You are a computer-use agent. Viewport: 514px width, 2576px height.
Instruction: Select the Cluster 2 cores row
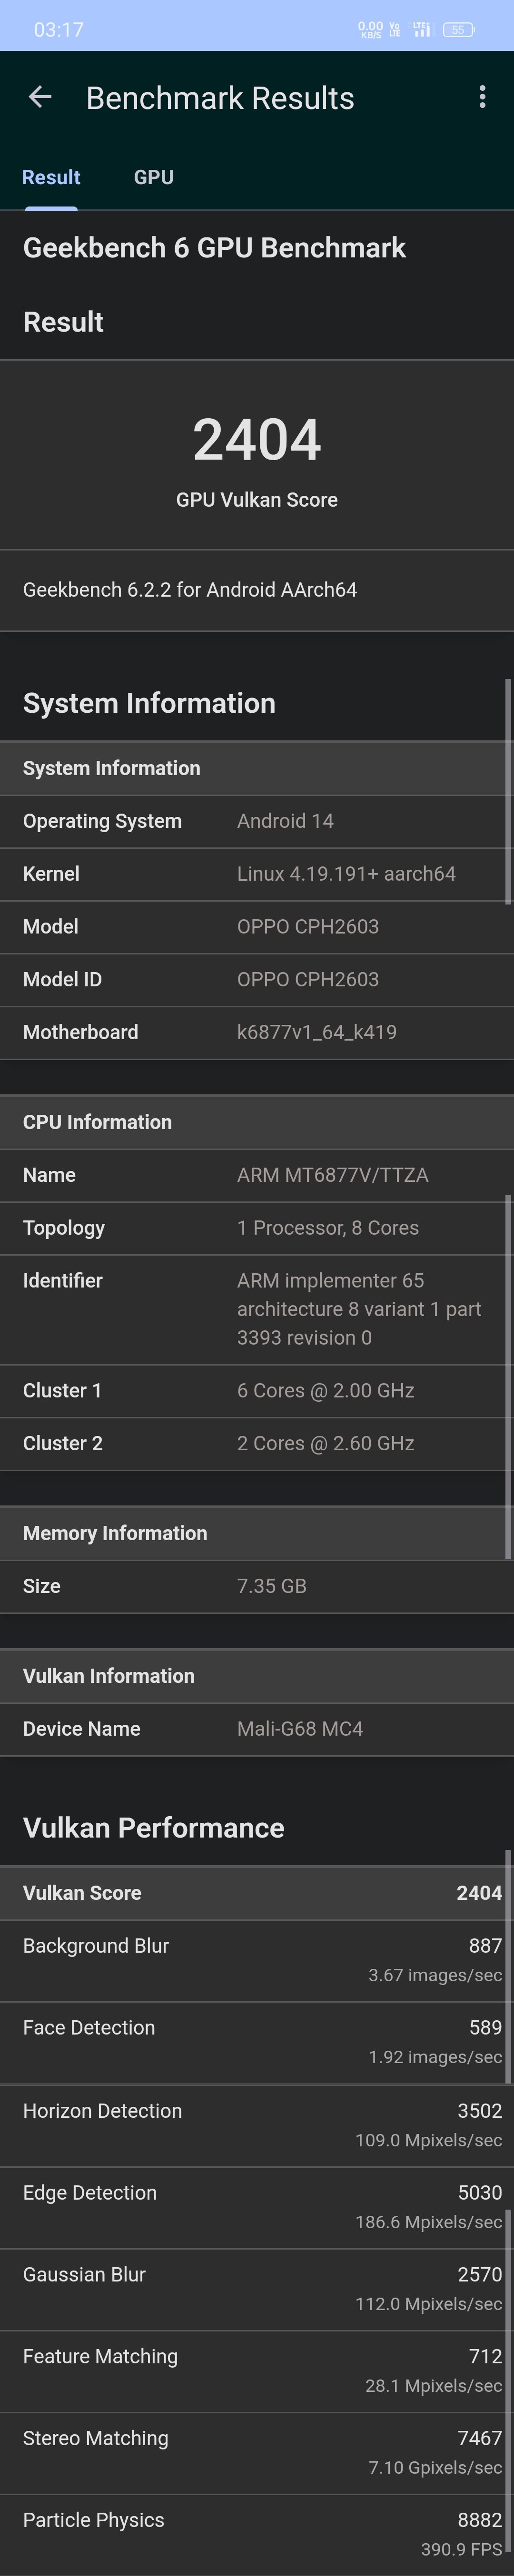click(x=257, y=1443)
